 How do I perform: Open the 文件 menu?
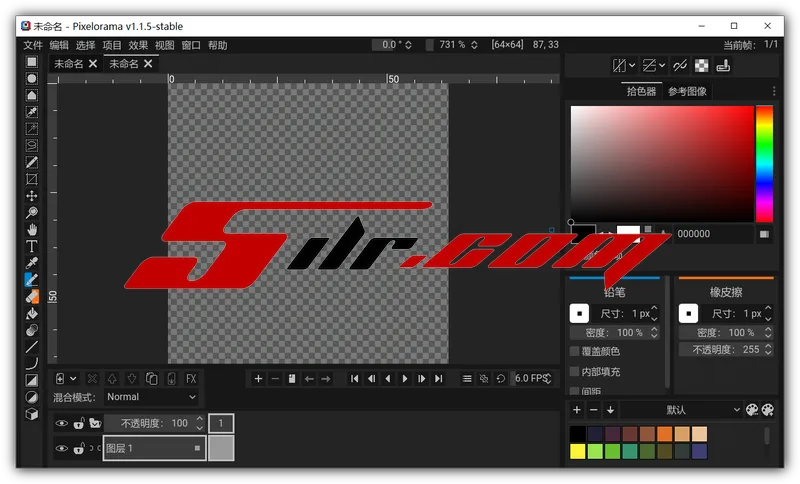tap(33, 45)
